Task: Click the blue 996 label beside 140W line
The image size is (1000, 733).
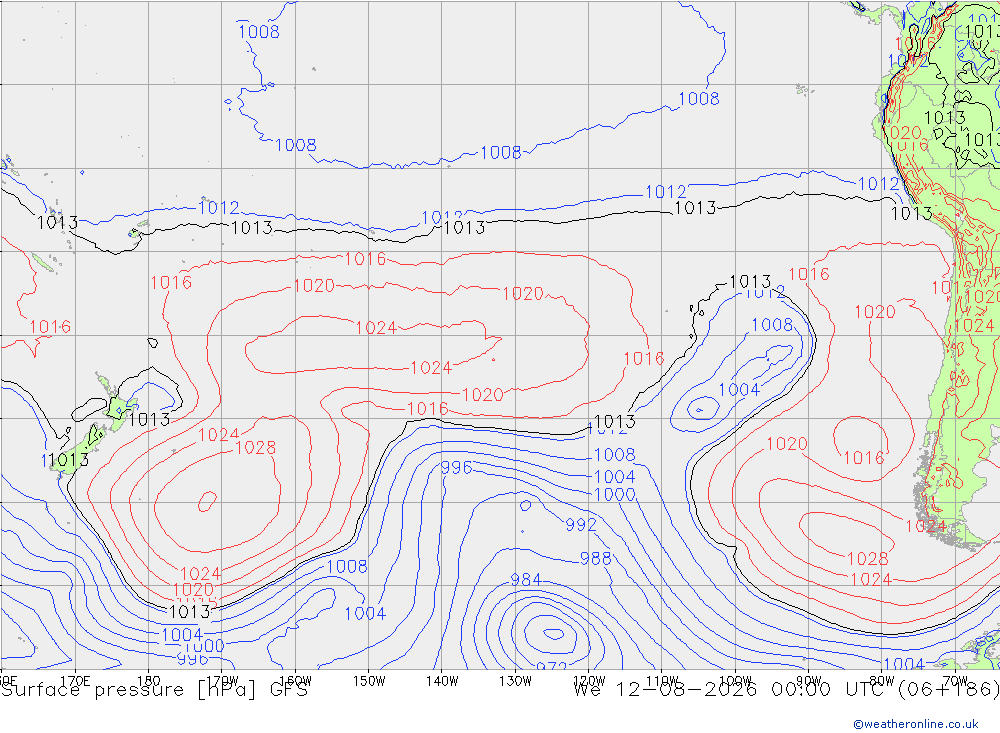Action: pos(457,468)
